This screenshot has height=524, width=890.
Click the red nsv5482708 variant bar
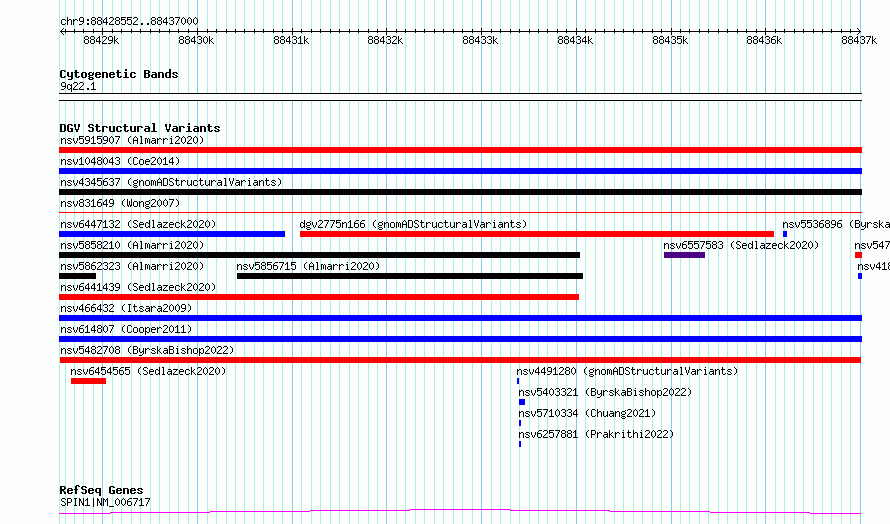(x=460, y=360)
